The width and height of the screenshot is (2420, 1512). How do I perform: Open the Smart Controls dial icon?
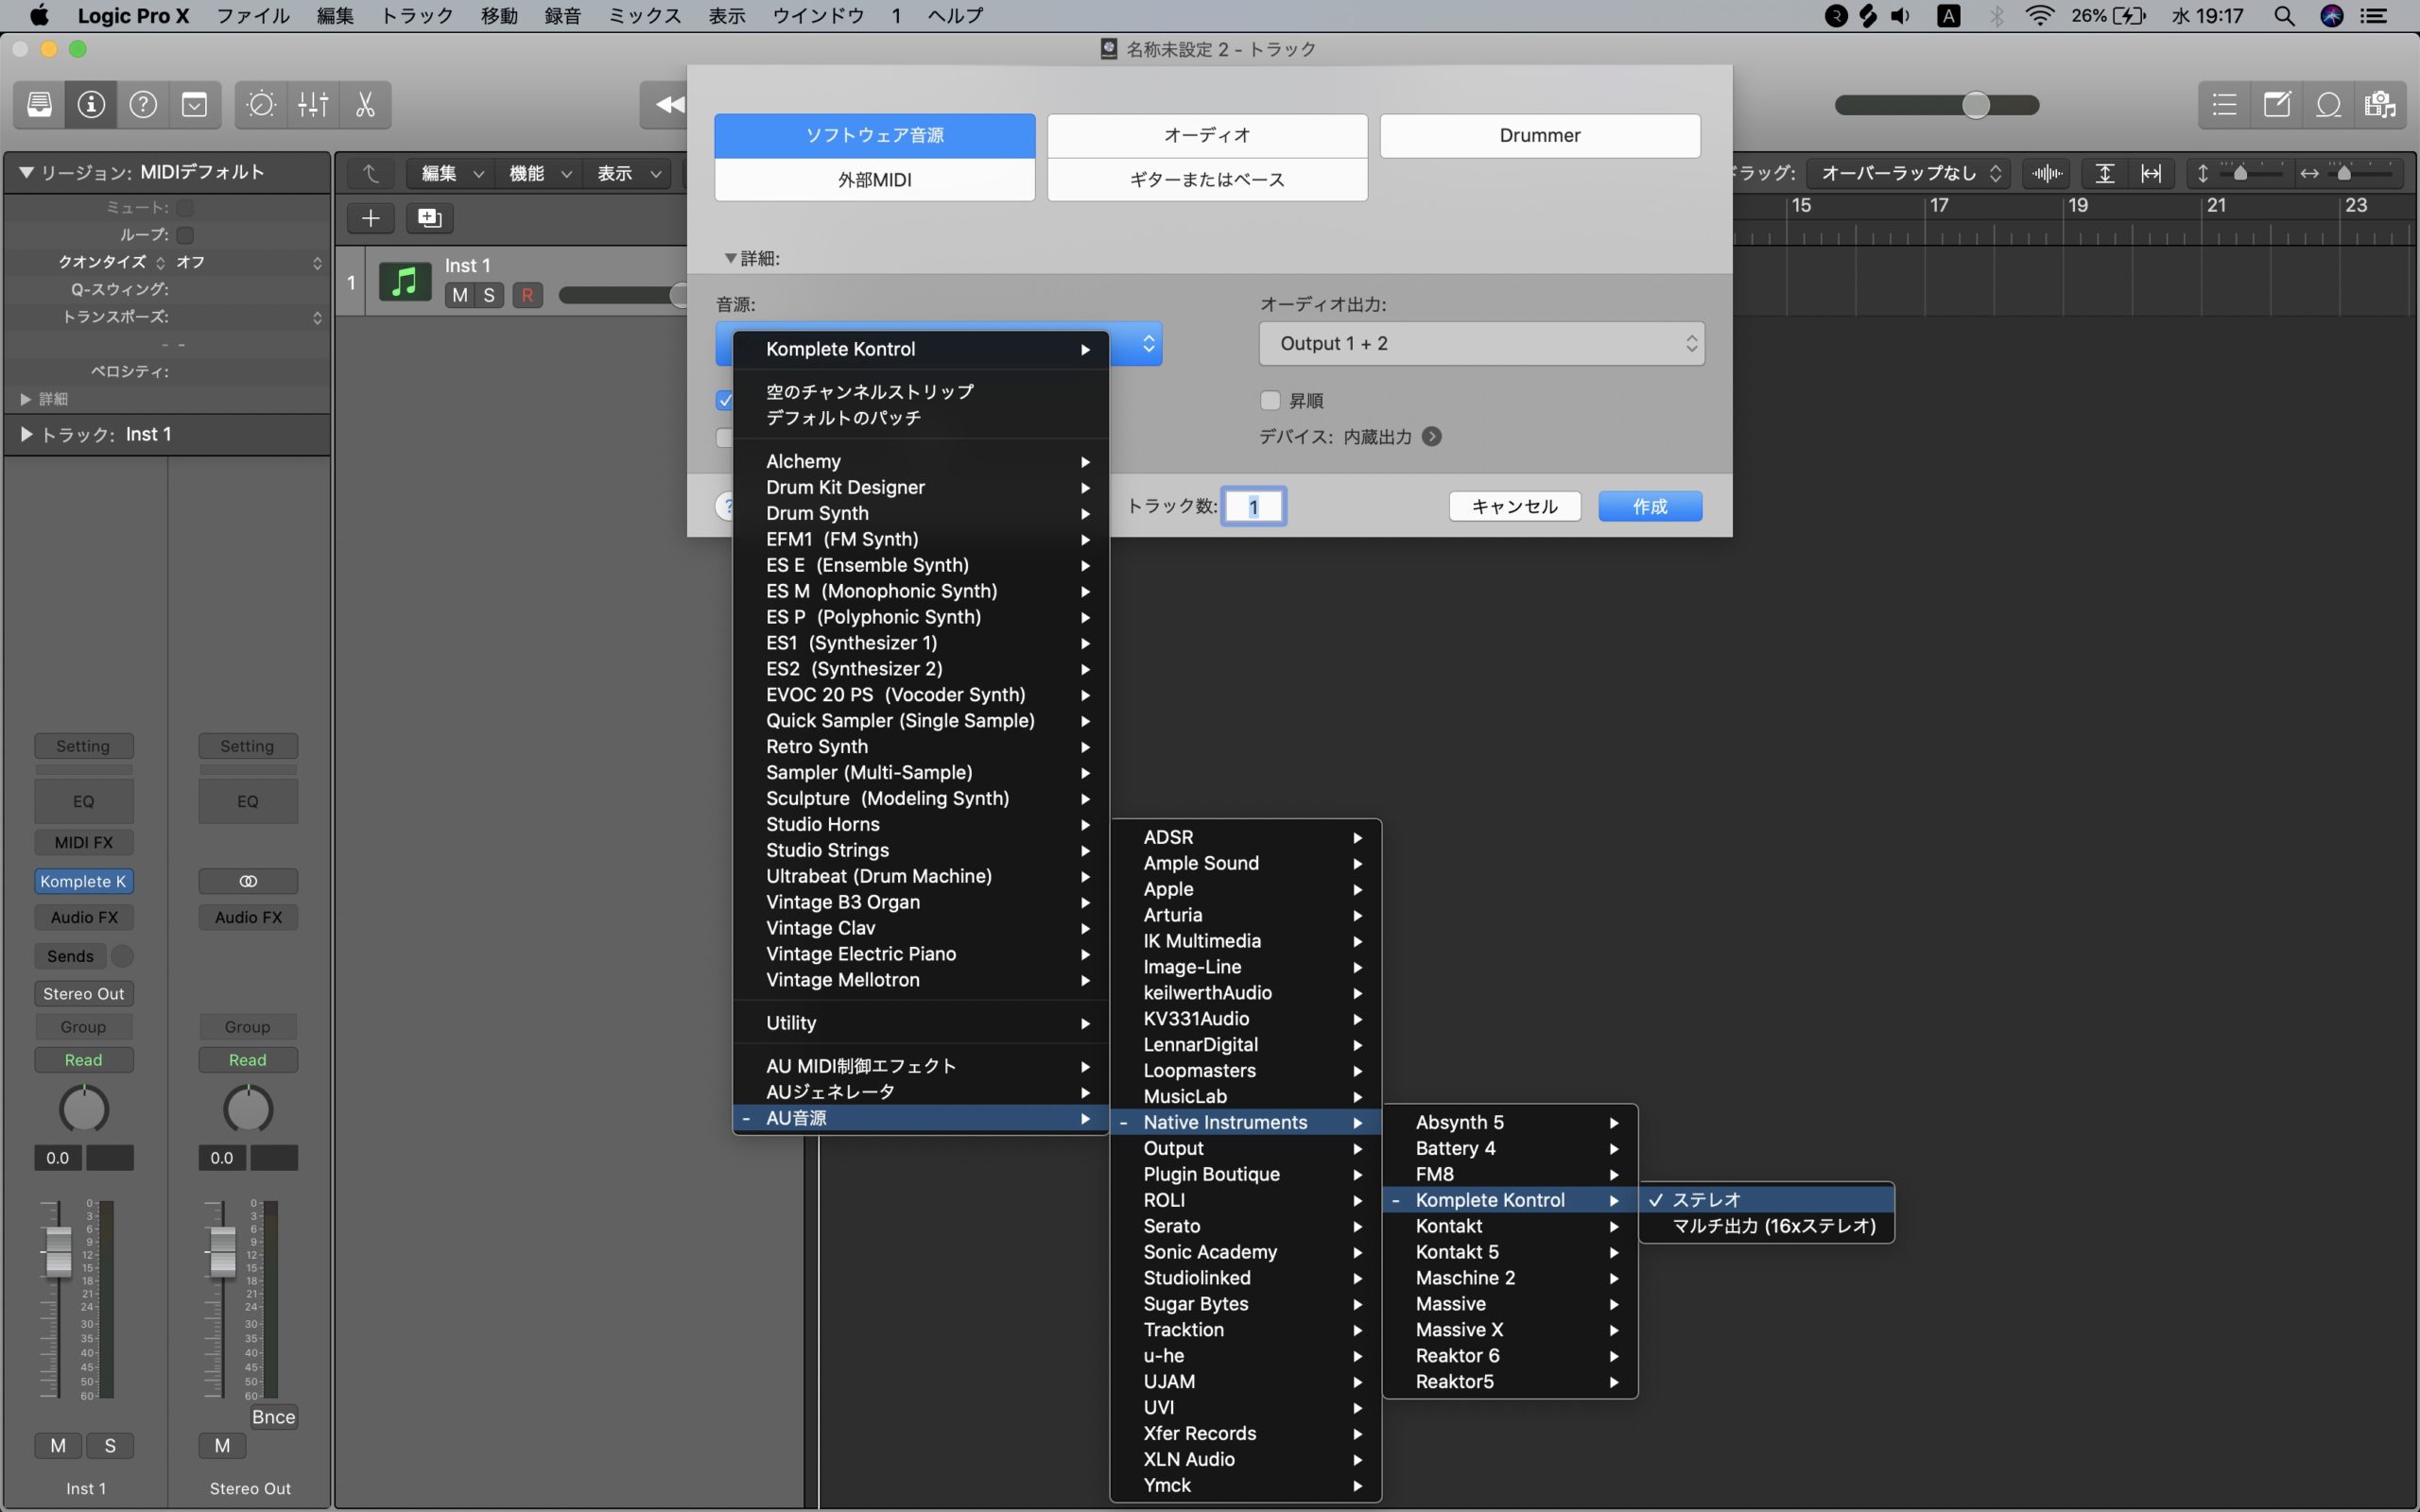point(261,105)
